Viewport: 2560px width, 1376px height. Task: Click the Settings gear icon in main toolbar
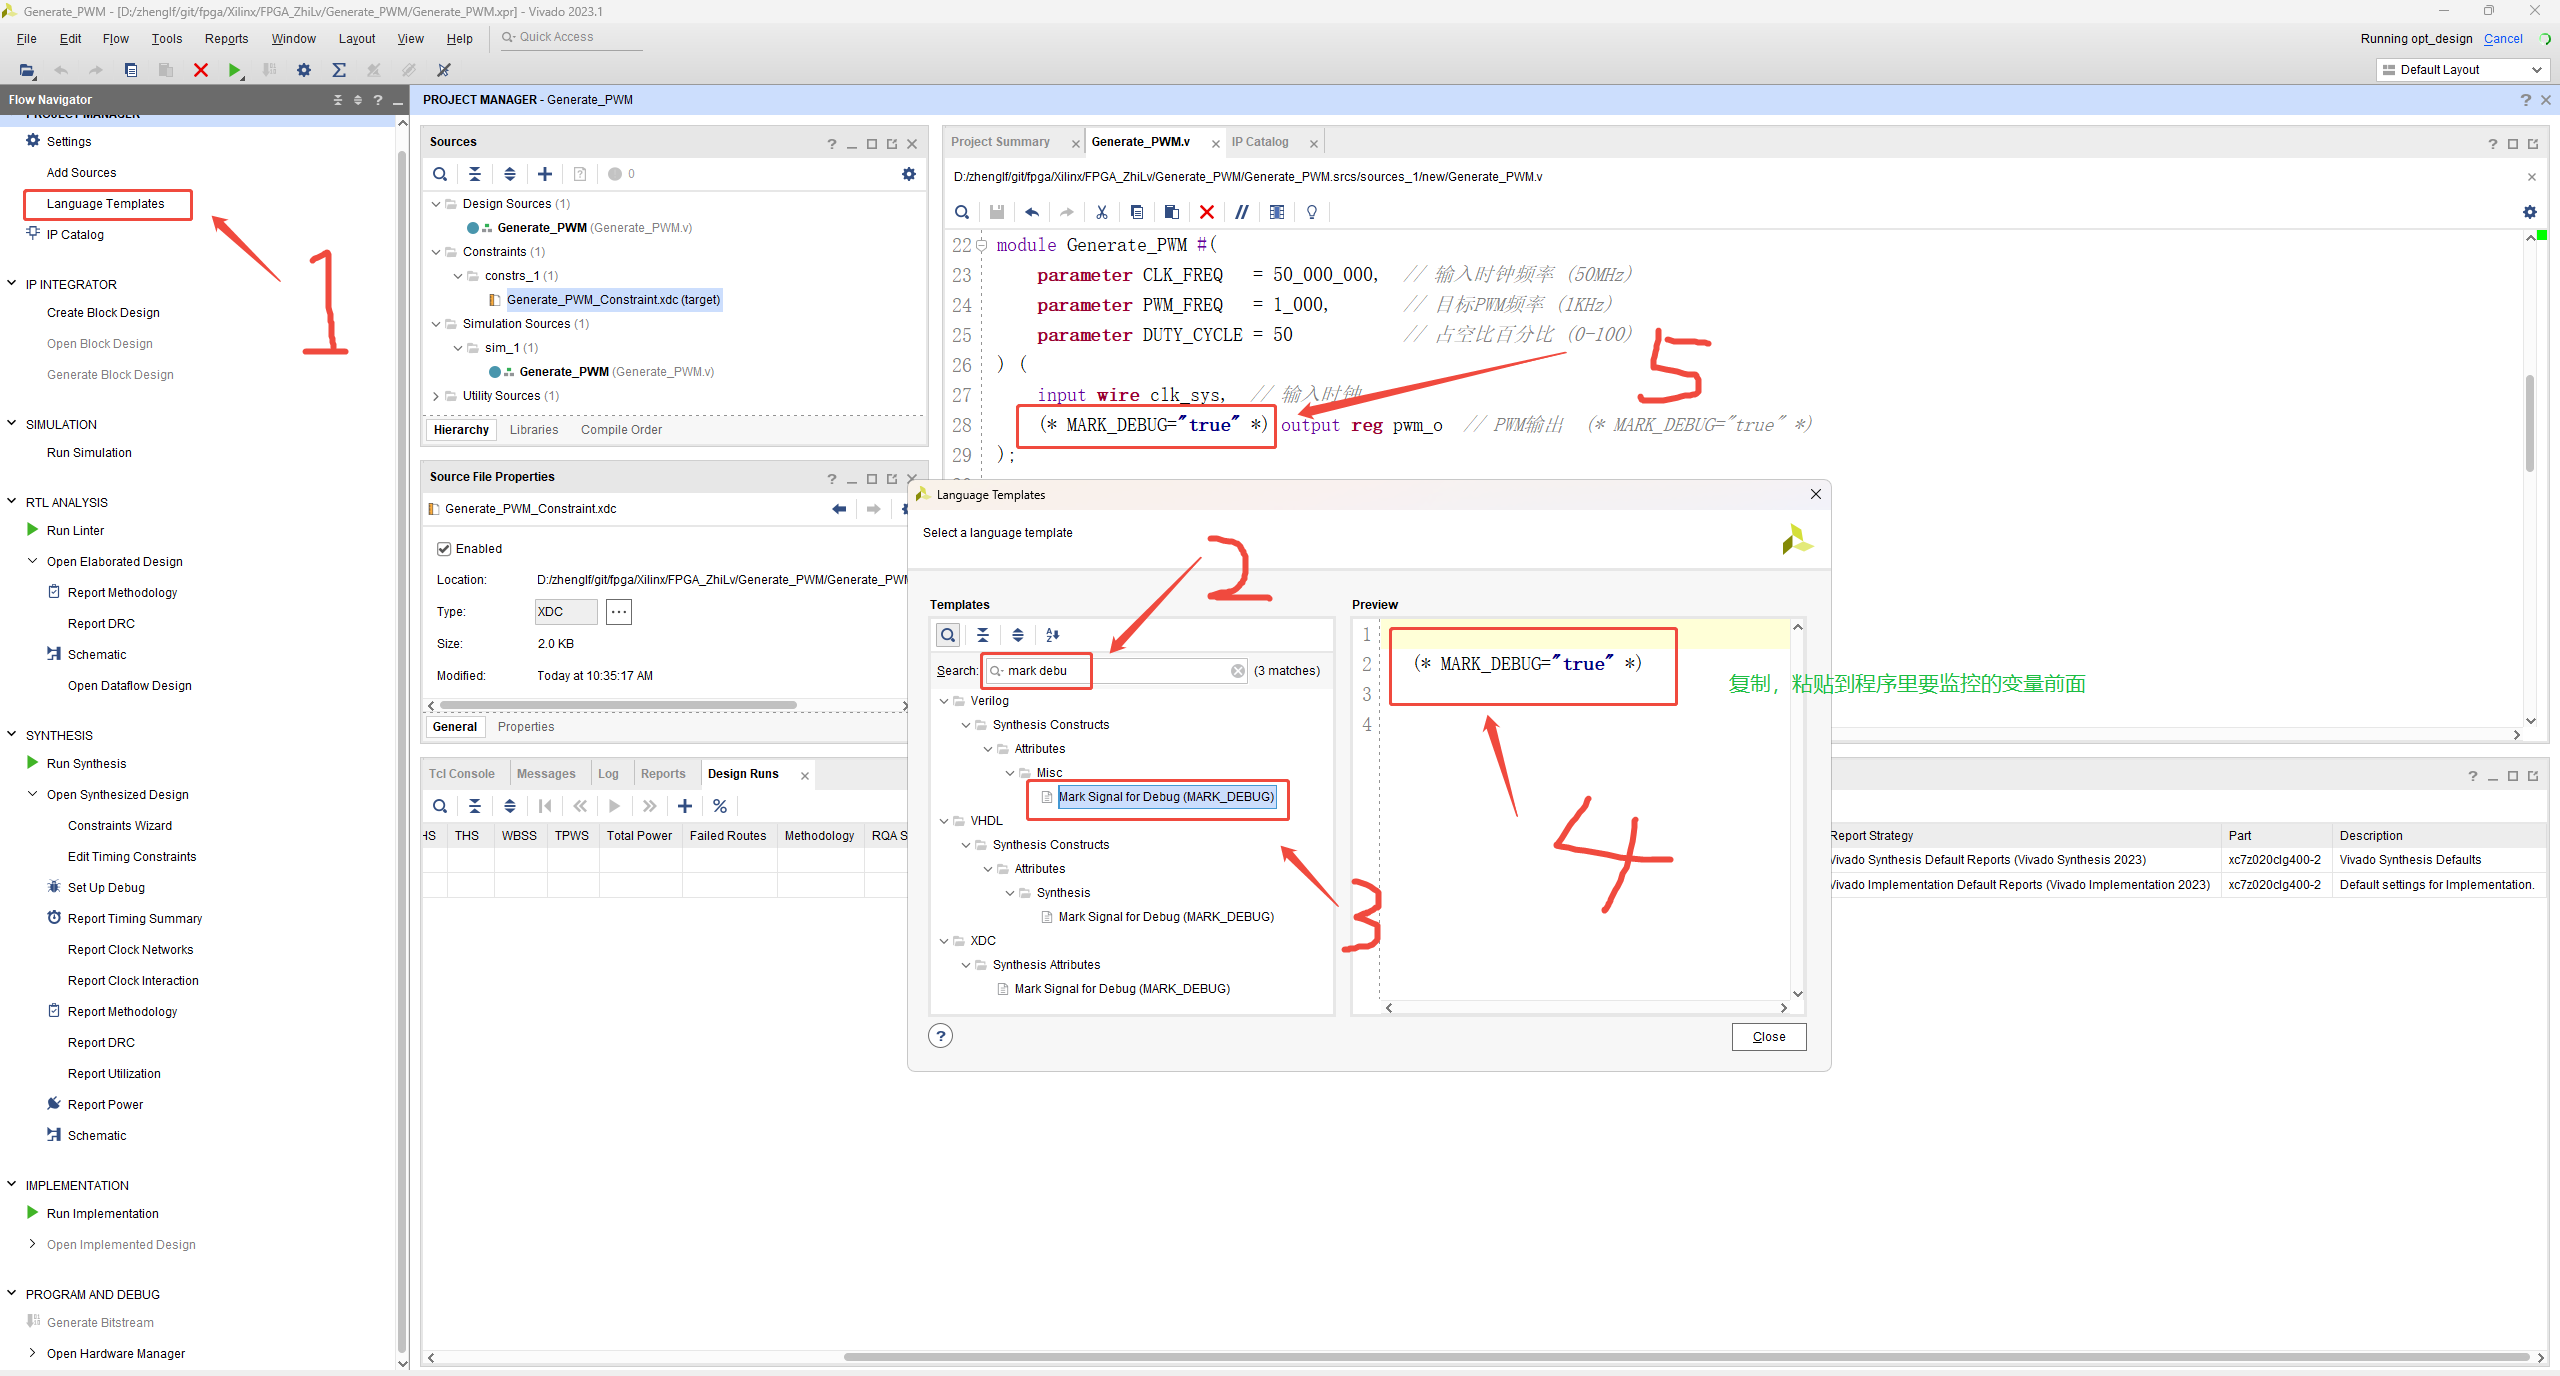(x=304, y=70)
